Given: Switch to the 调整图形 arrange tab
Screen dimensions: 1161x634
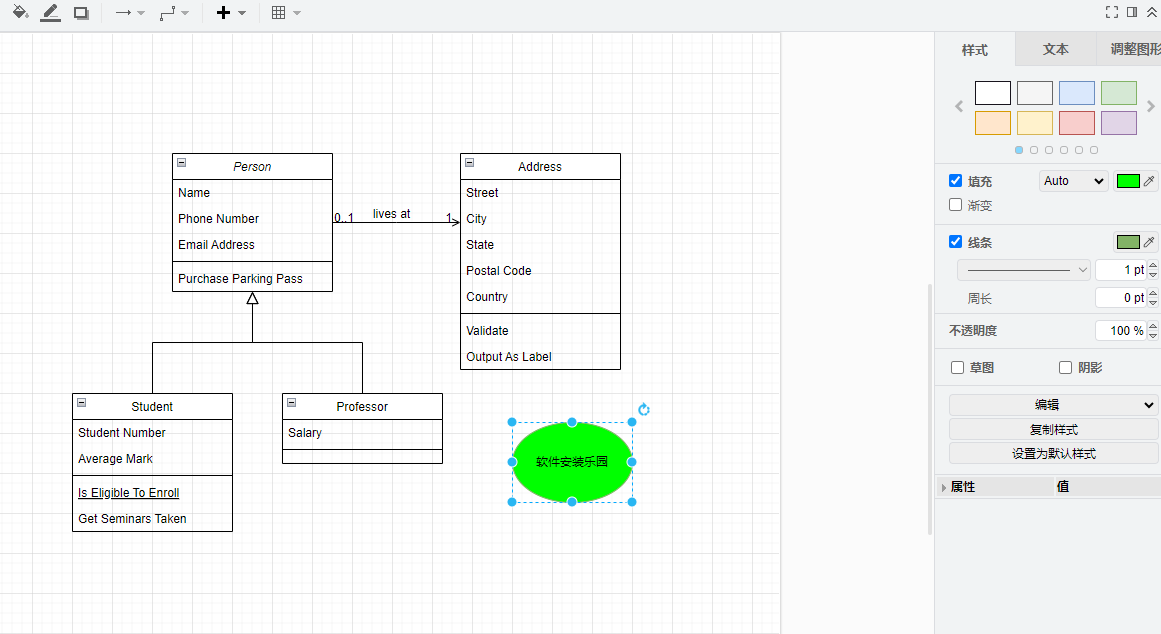Looking at the screenshot, I should tap(1133, 49).
